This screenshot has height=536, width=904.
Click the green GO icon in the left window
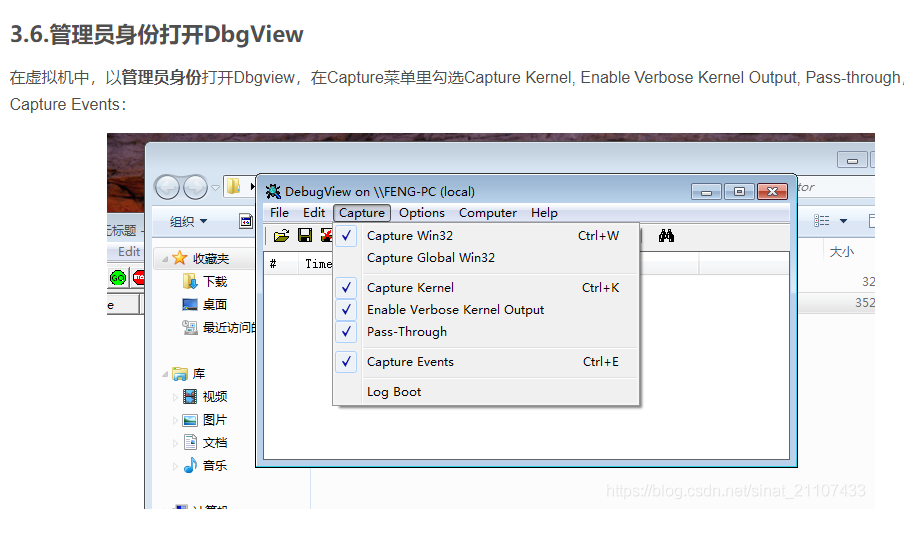tap(118, 278)
